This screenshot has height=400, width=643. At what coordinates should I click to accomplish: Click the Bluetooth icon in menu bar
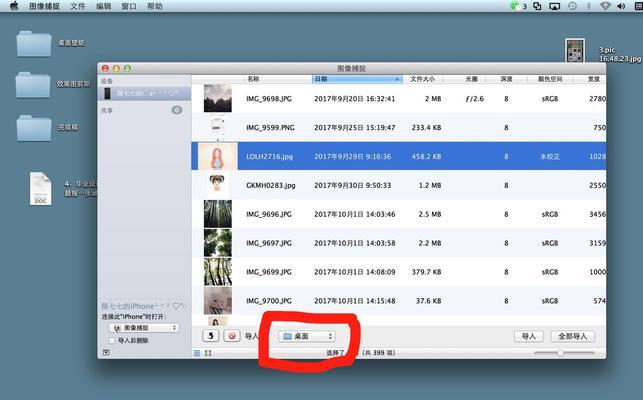click(589, 6)
